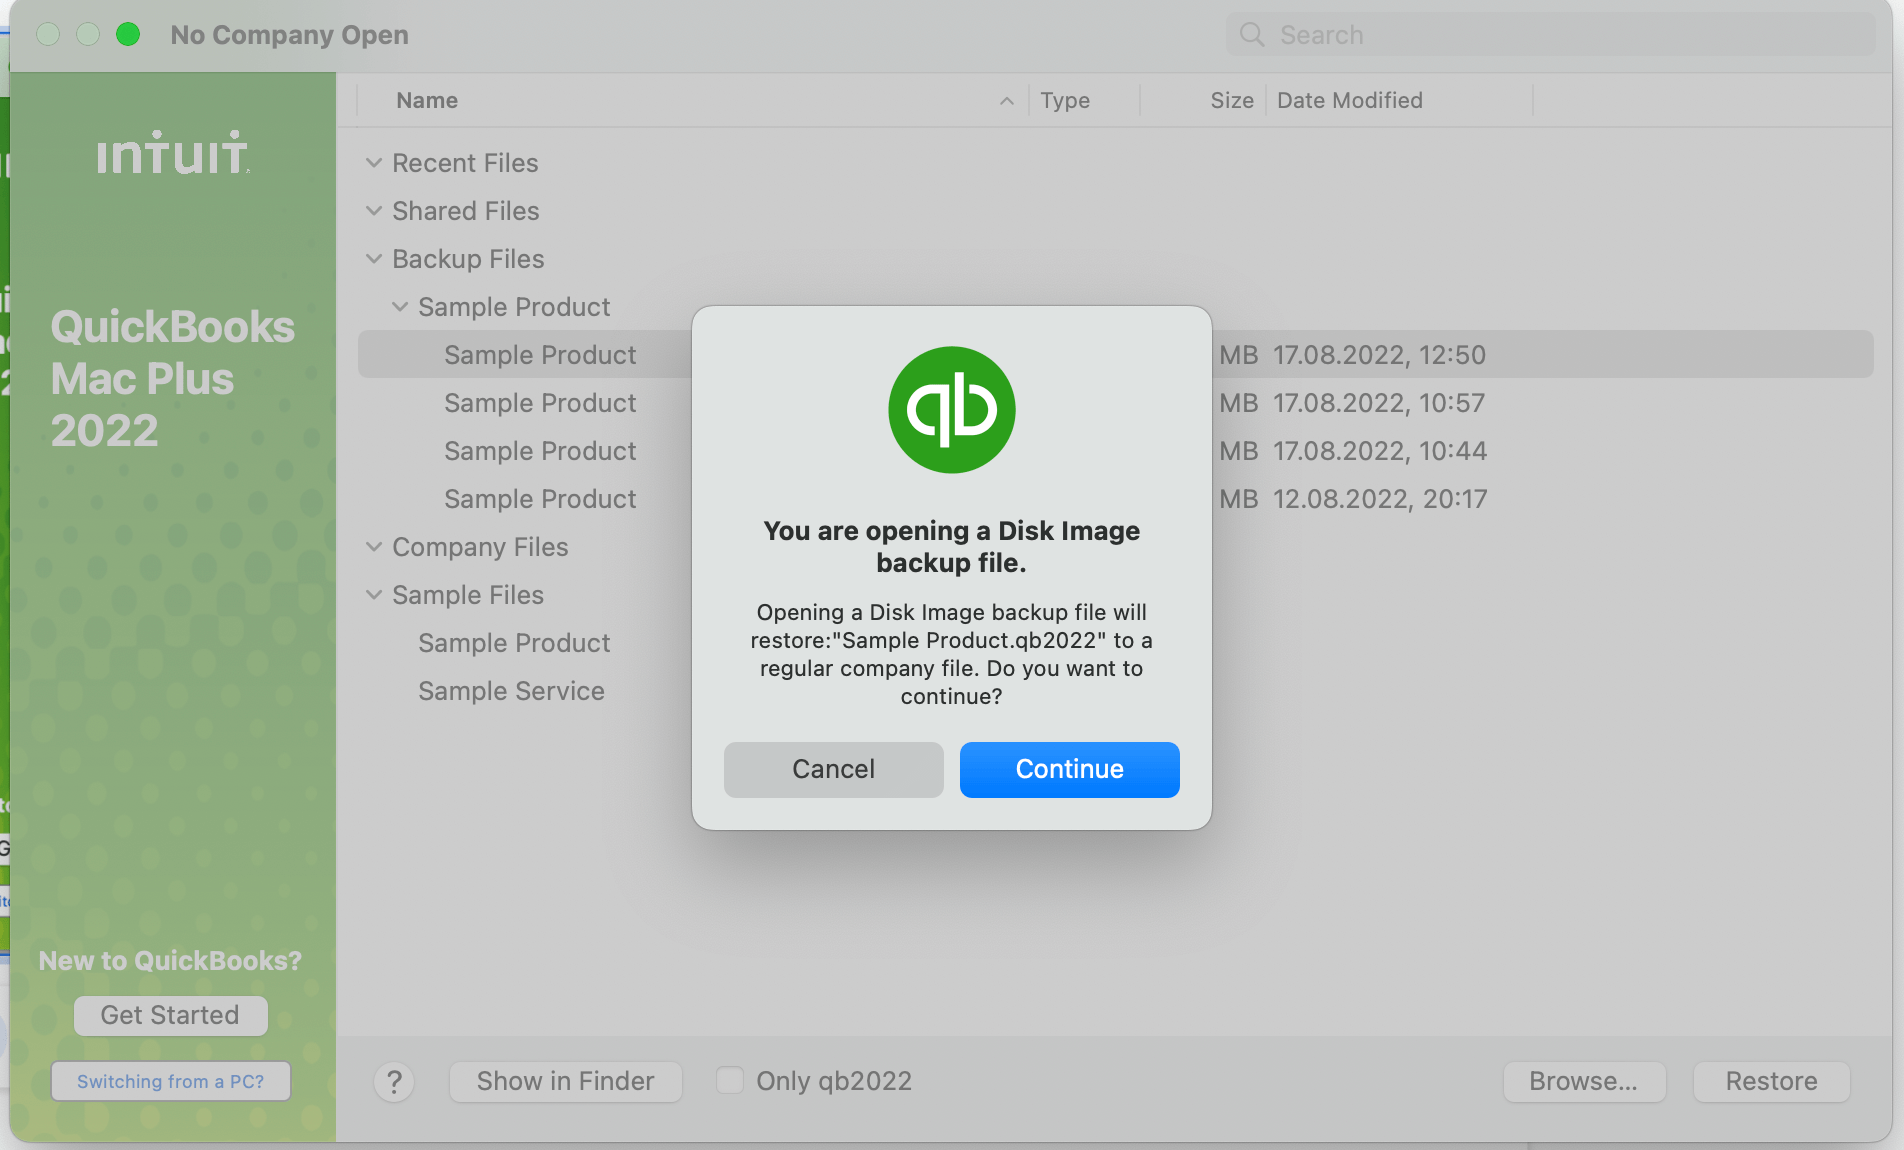Click Continue to restore the backup
This screenshot has height=1150, width=1904.
pyautogui.click(x=1069, y=769)
